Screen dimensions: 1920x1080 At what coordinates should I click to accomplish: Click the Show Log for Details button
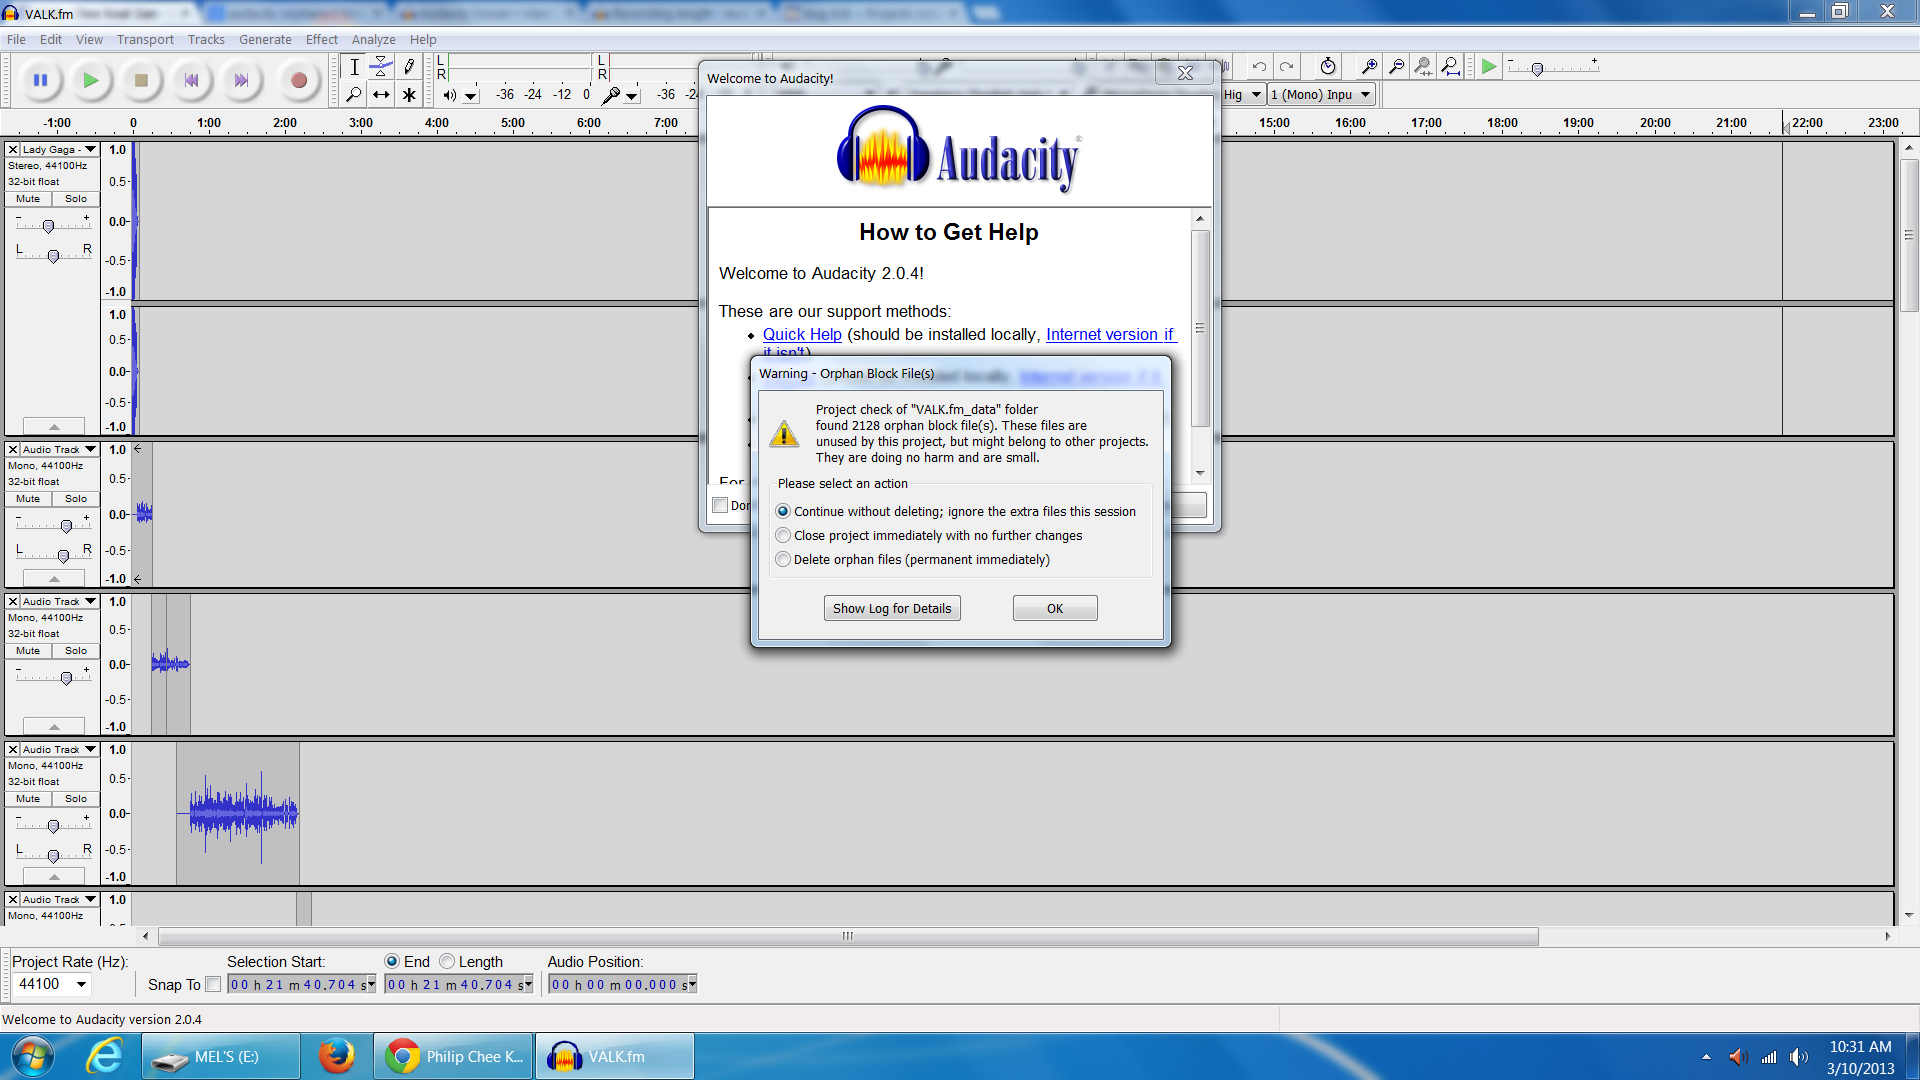click(x=891, y=607)
